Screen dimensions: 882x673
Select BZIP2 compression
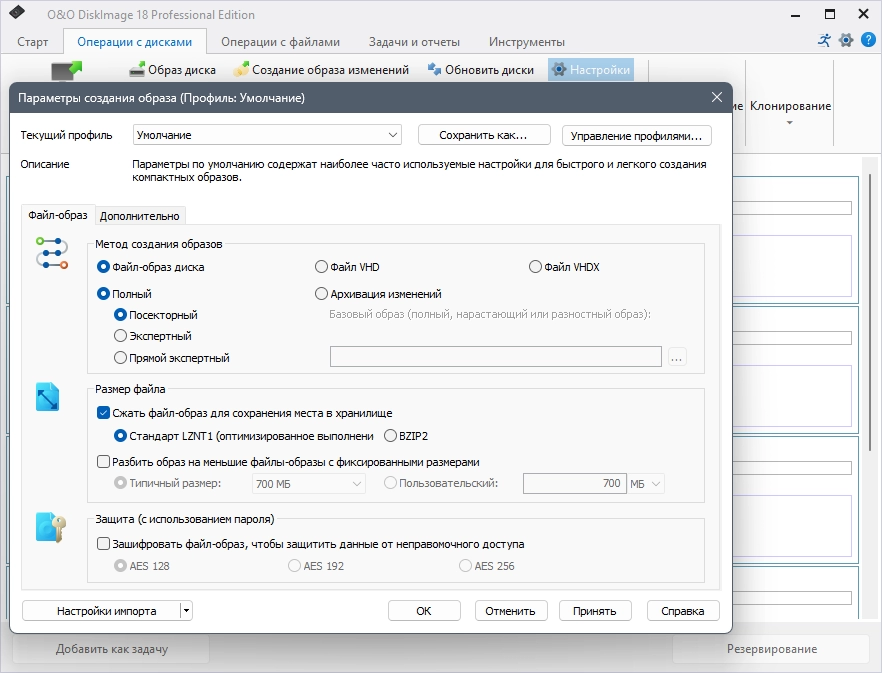(406, 436)
